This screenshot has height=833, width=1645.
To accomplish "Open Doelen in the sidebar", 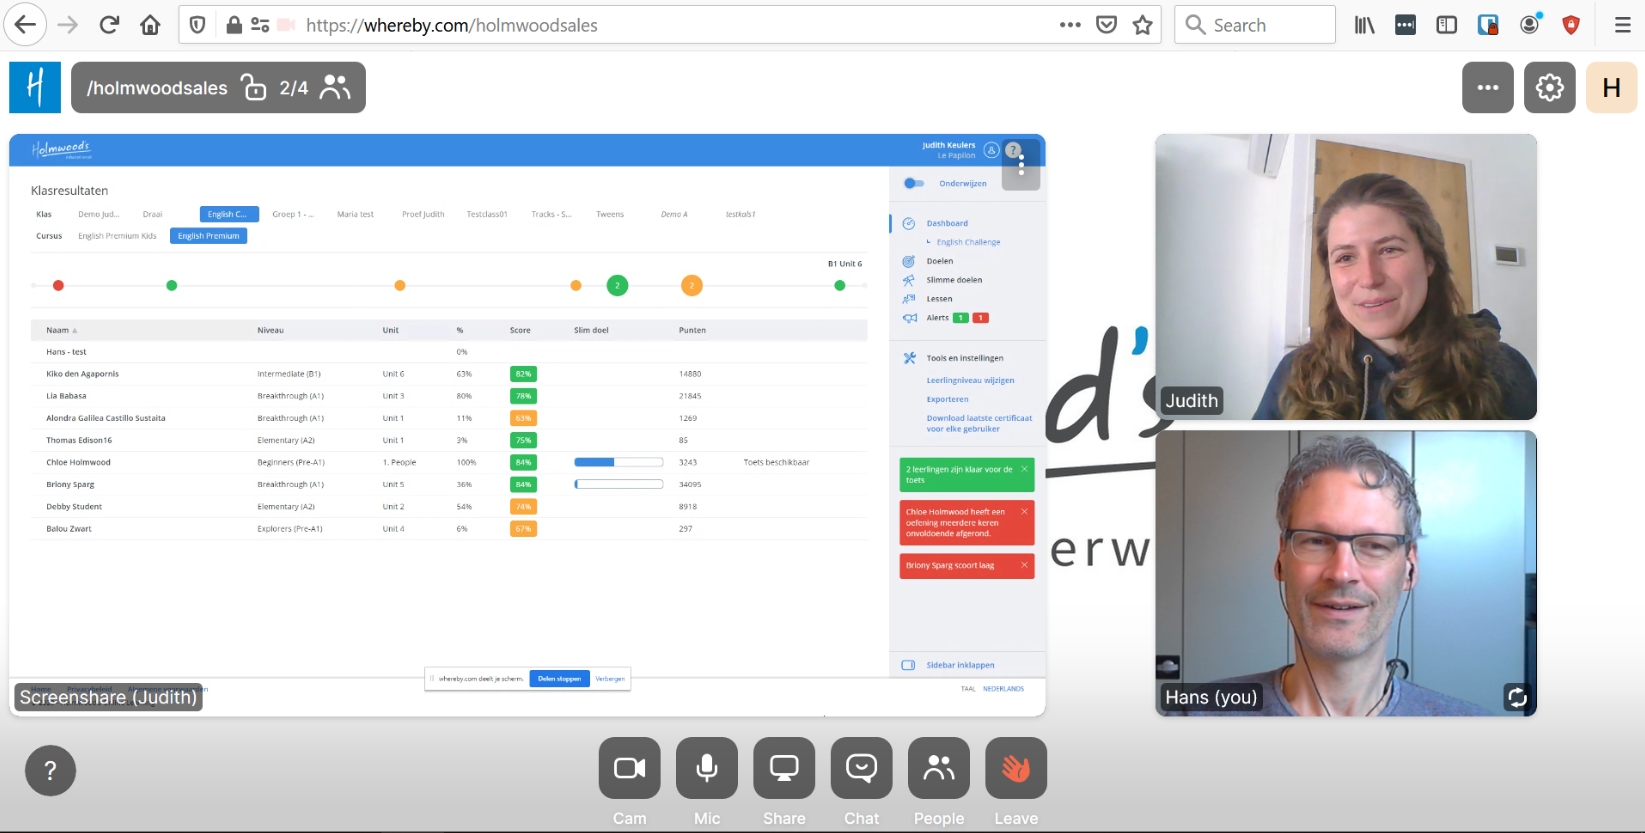I will [x=940, y=261].
